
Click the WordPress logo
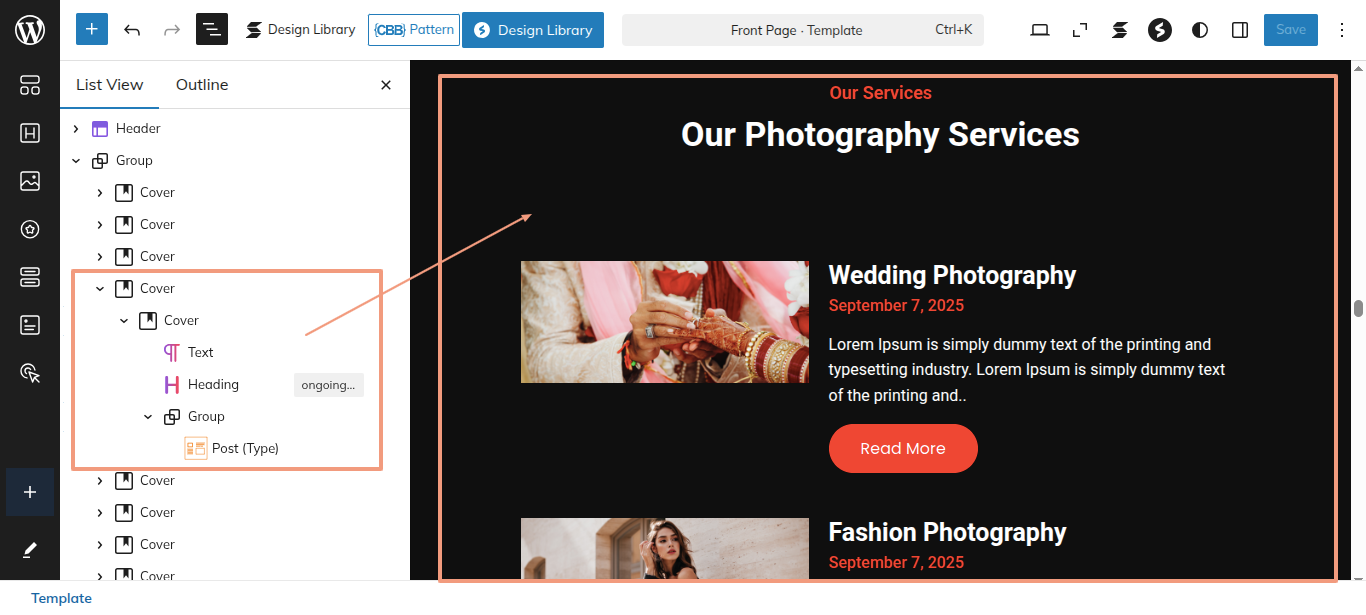click(30, 30)
